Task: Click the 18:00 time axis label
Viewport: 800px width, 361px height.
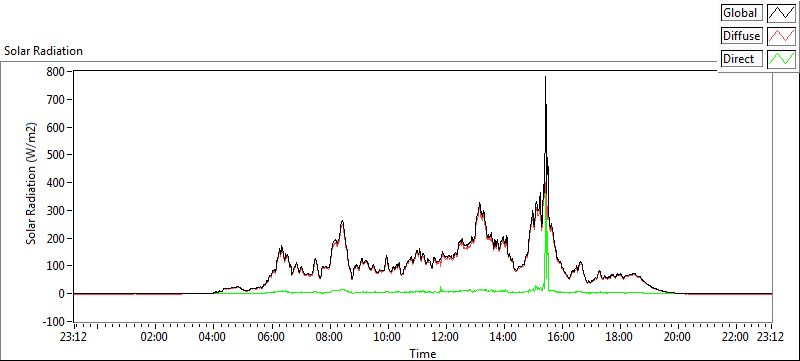Action: tap(619, 337)
